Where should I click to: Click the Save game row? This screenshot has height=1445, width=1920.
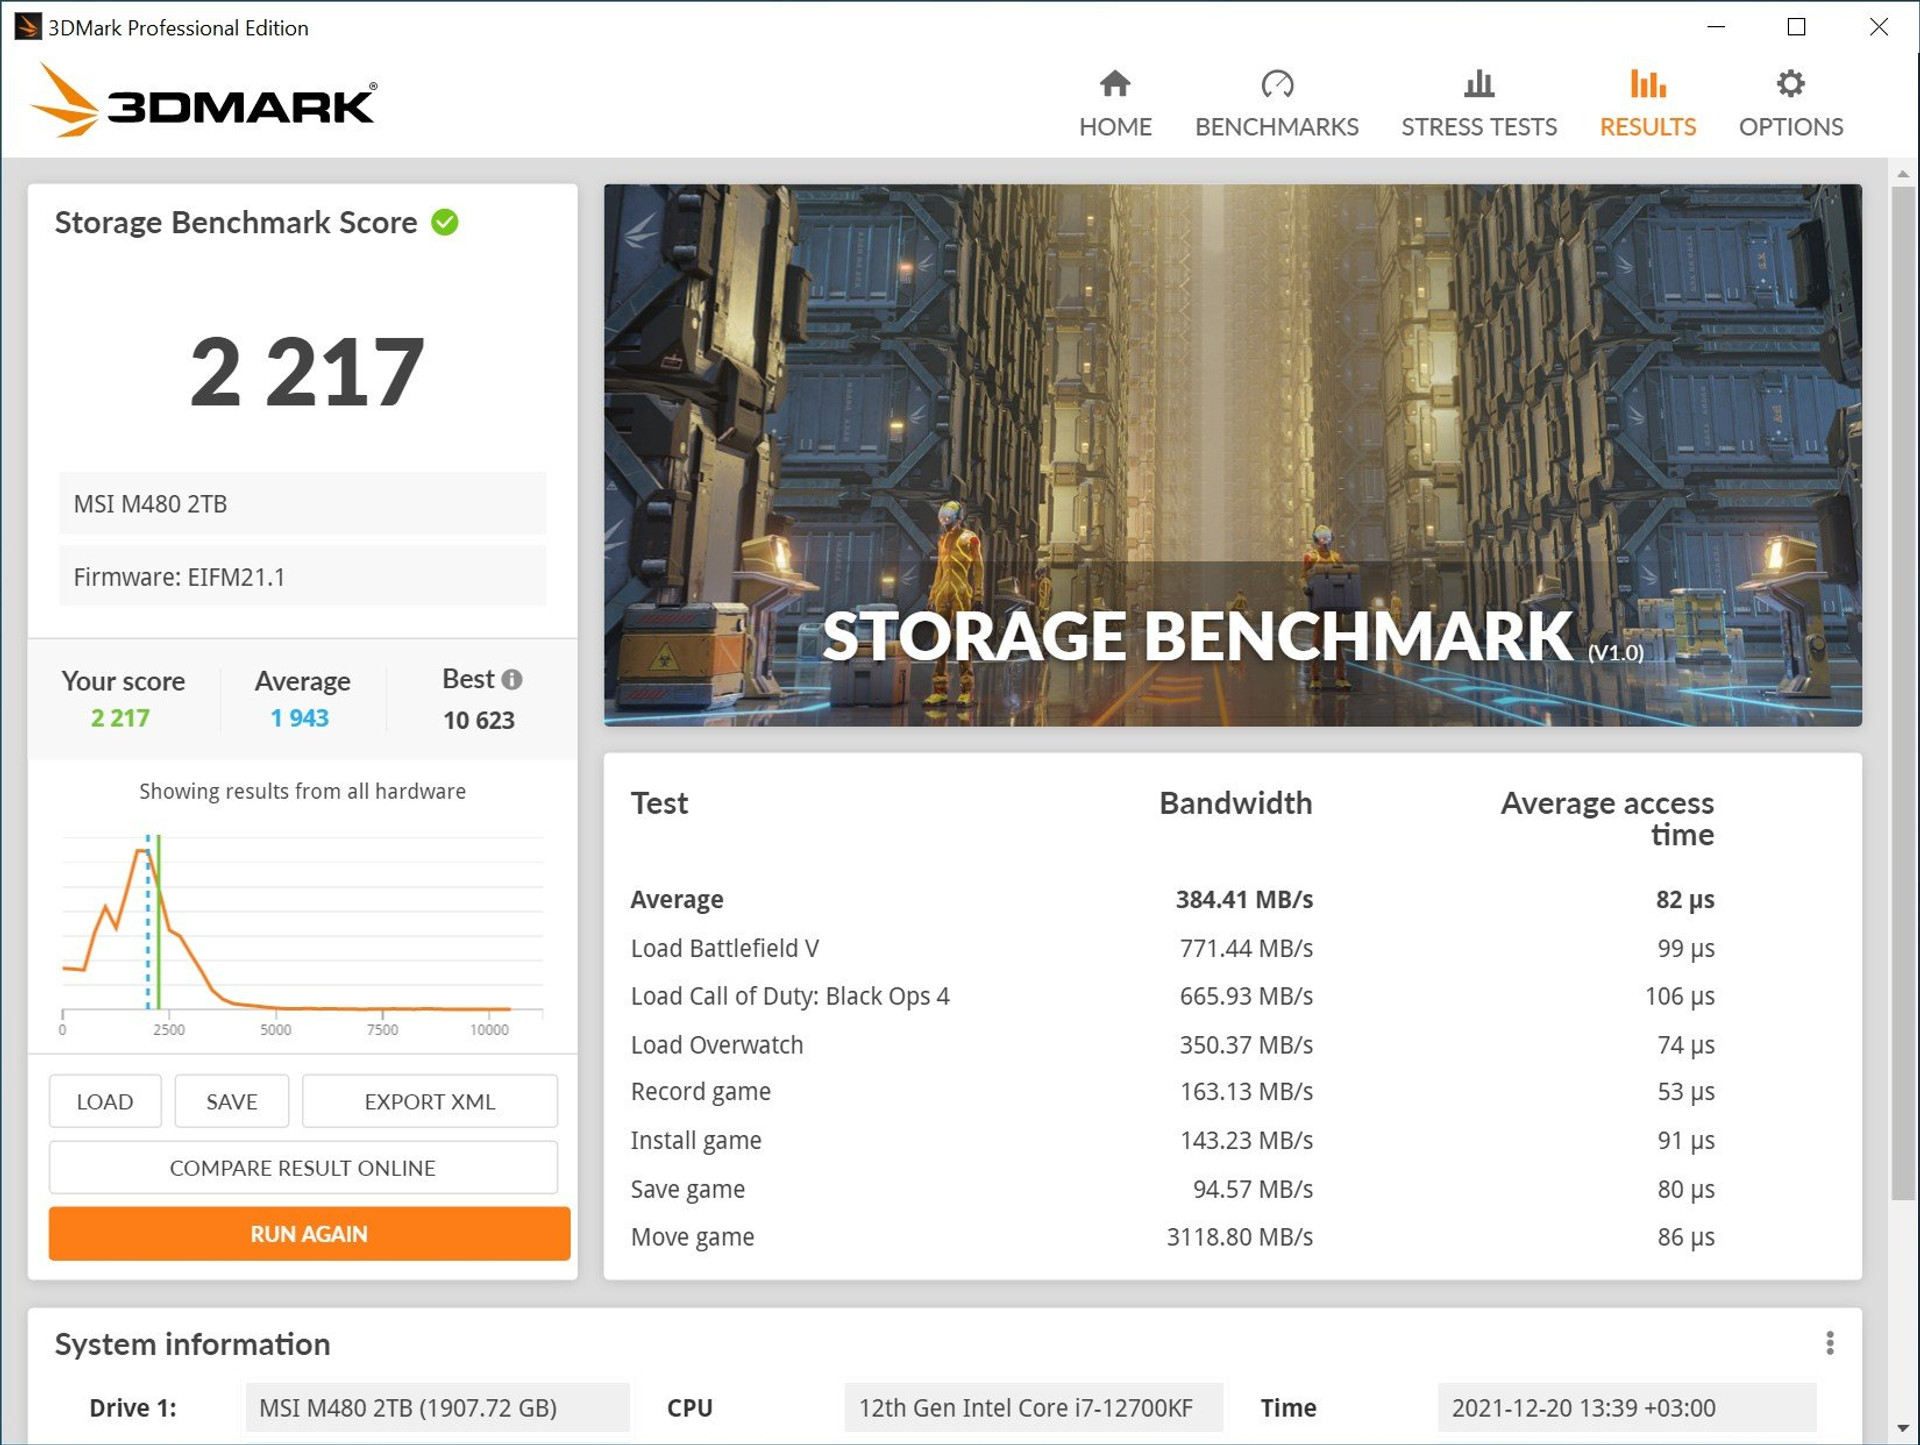tap(1172, 1189)
